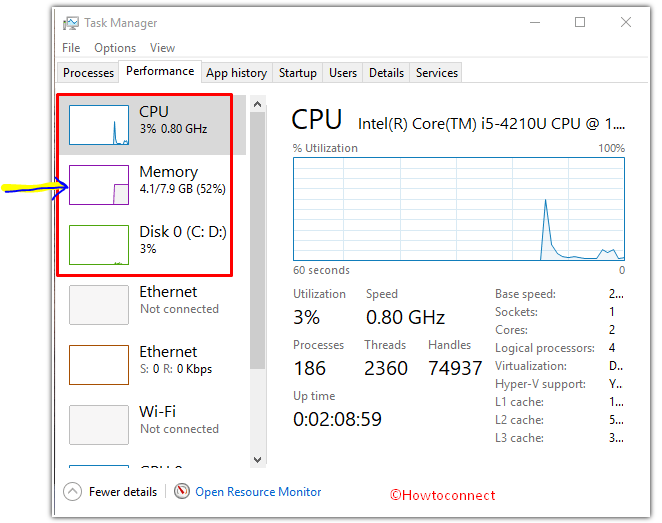Click the Resource Monitor gauge icon
Image resolution: width=662 pixels, height=523 pixels.
[182, 491]
